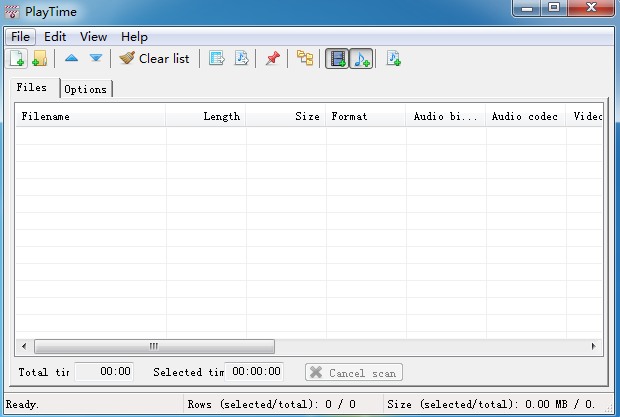This screenshot has height=417, width=620.
Task: Click the Selected time field
Action: (x=254, y=372)
